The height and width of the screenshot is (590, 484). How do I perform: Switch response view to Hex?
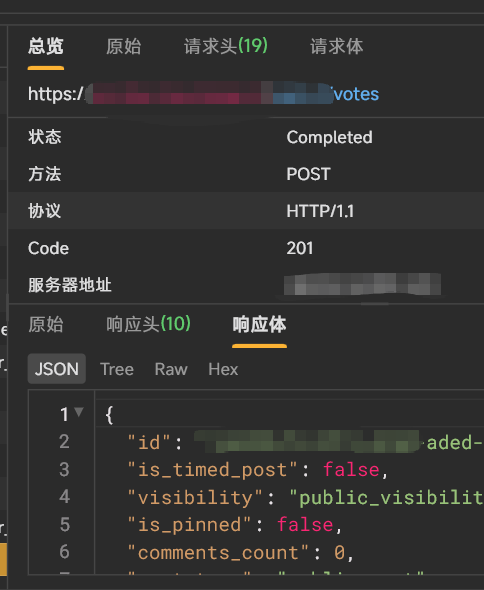(223, 369)
